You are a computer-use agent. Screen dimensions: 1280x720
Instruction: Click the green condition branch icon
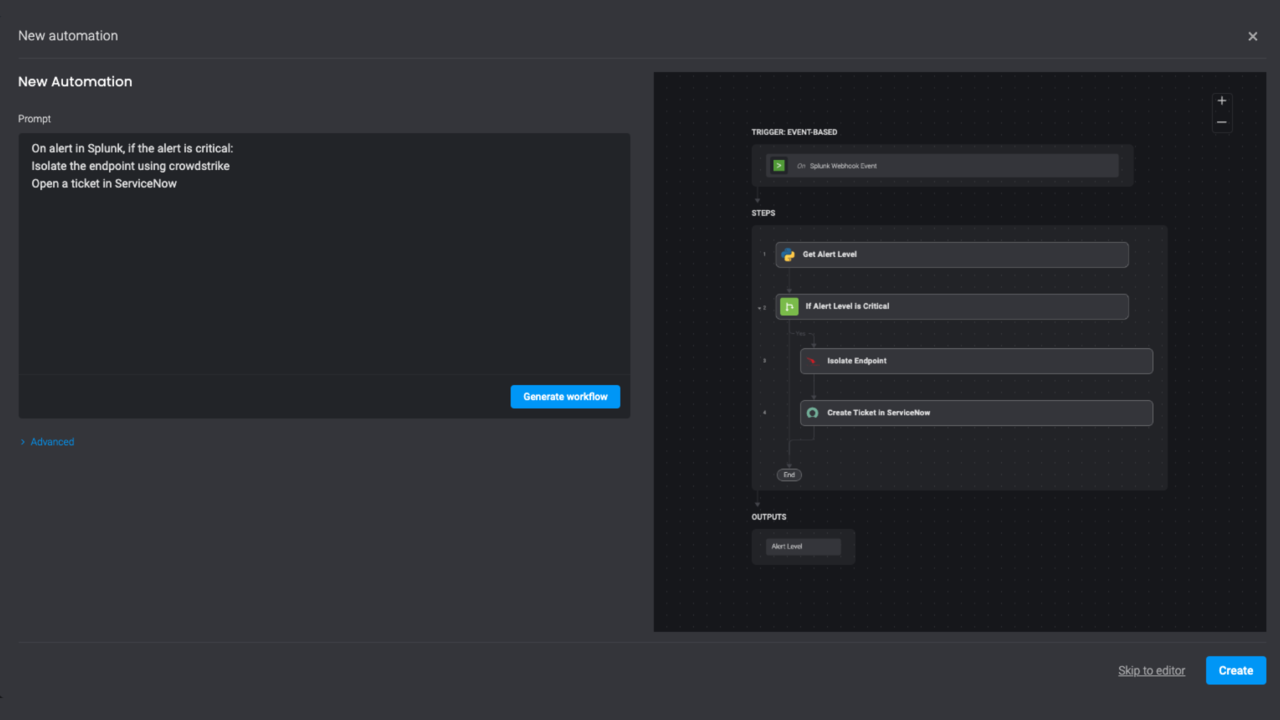[x=789, y=307]
